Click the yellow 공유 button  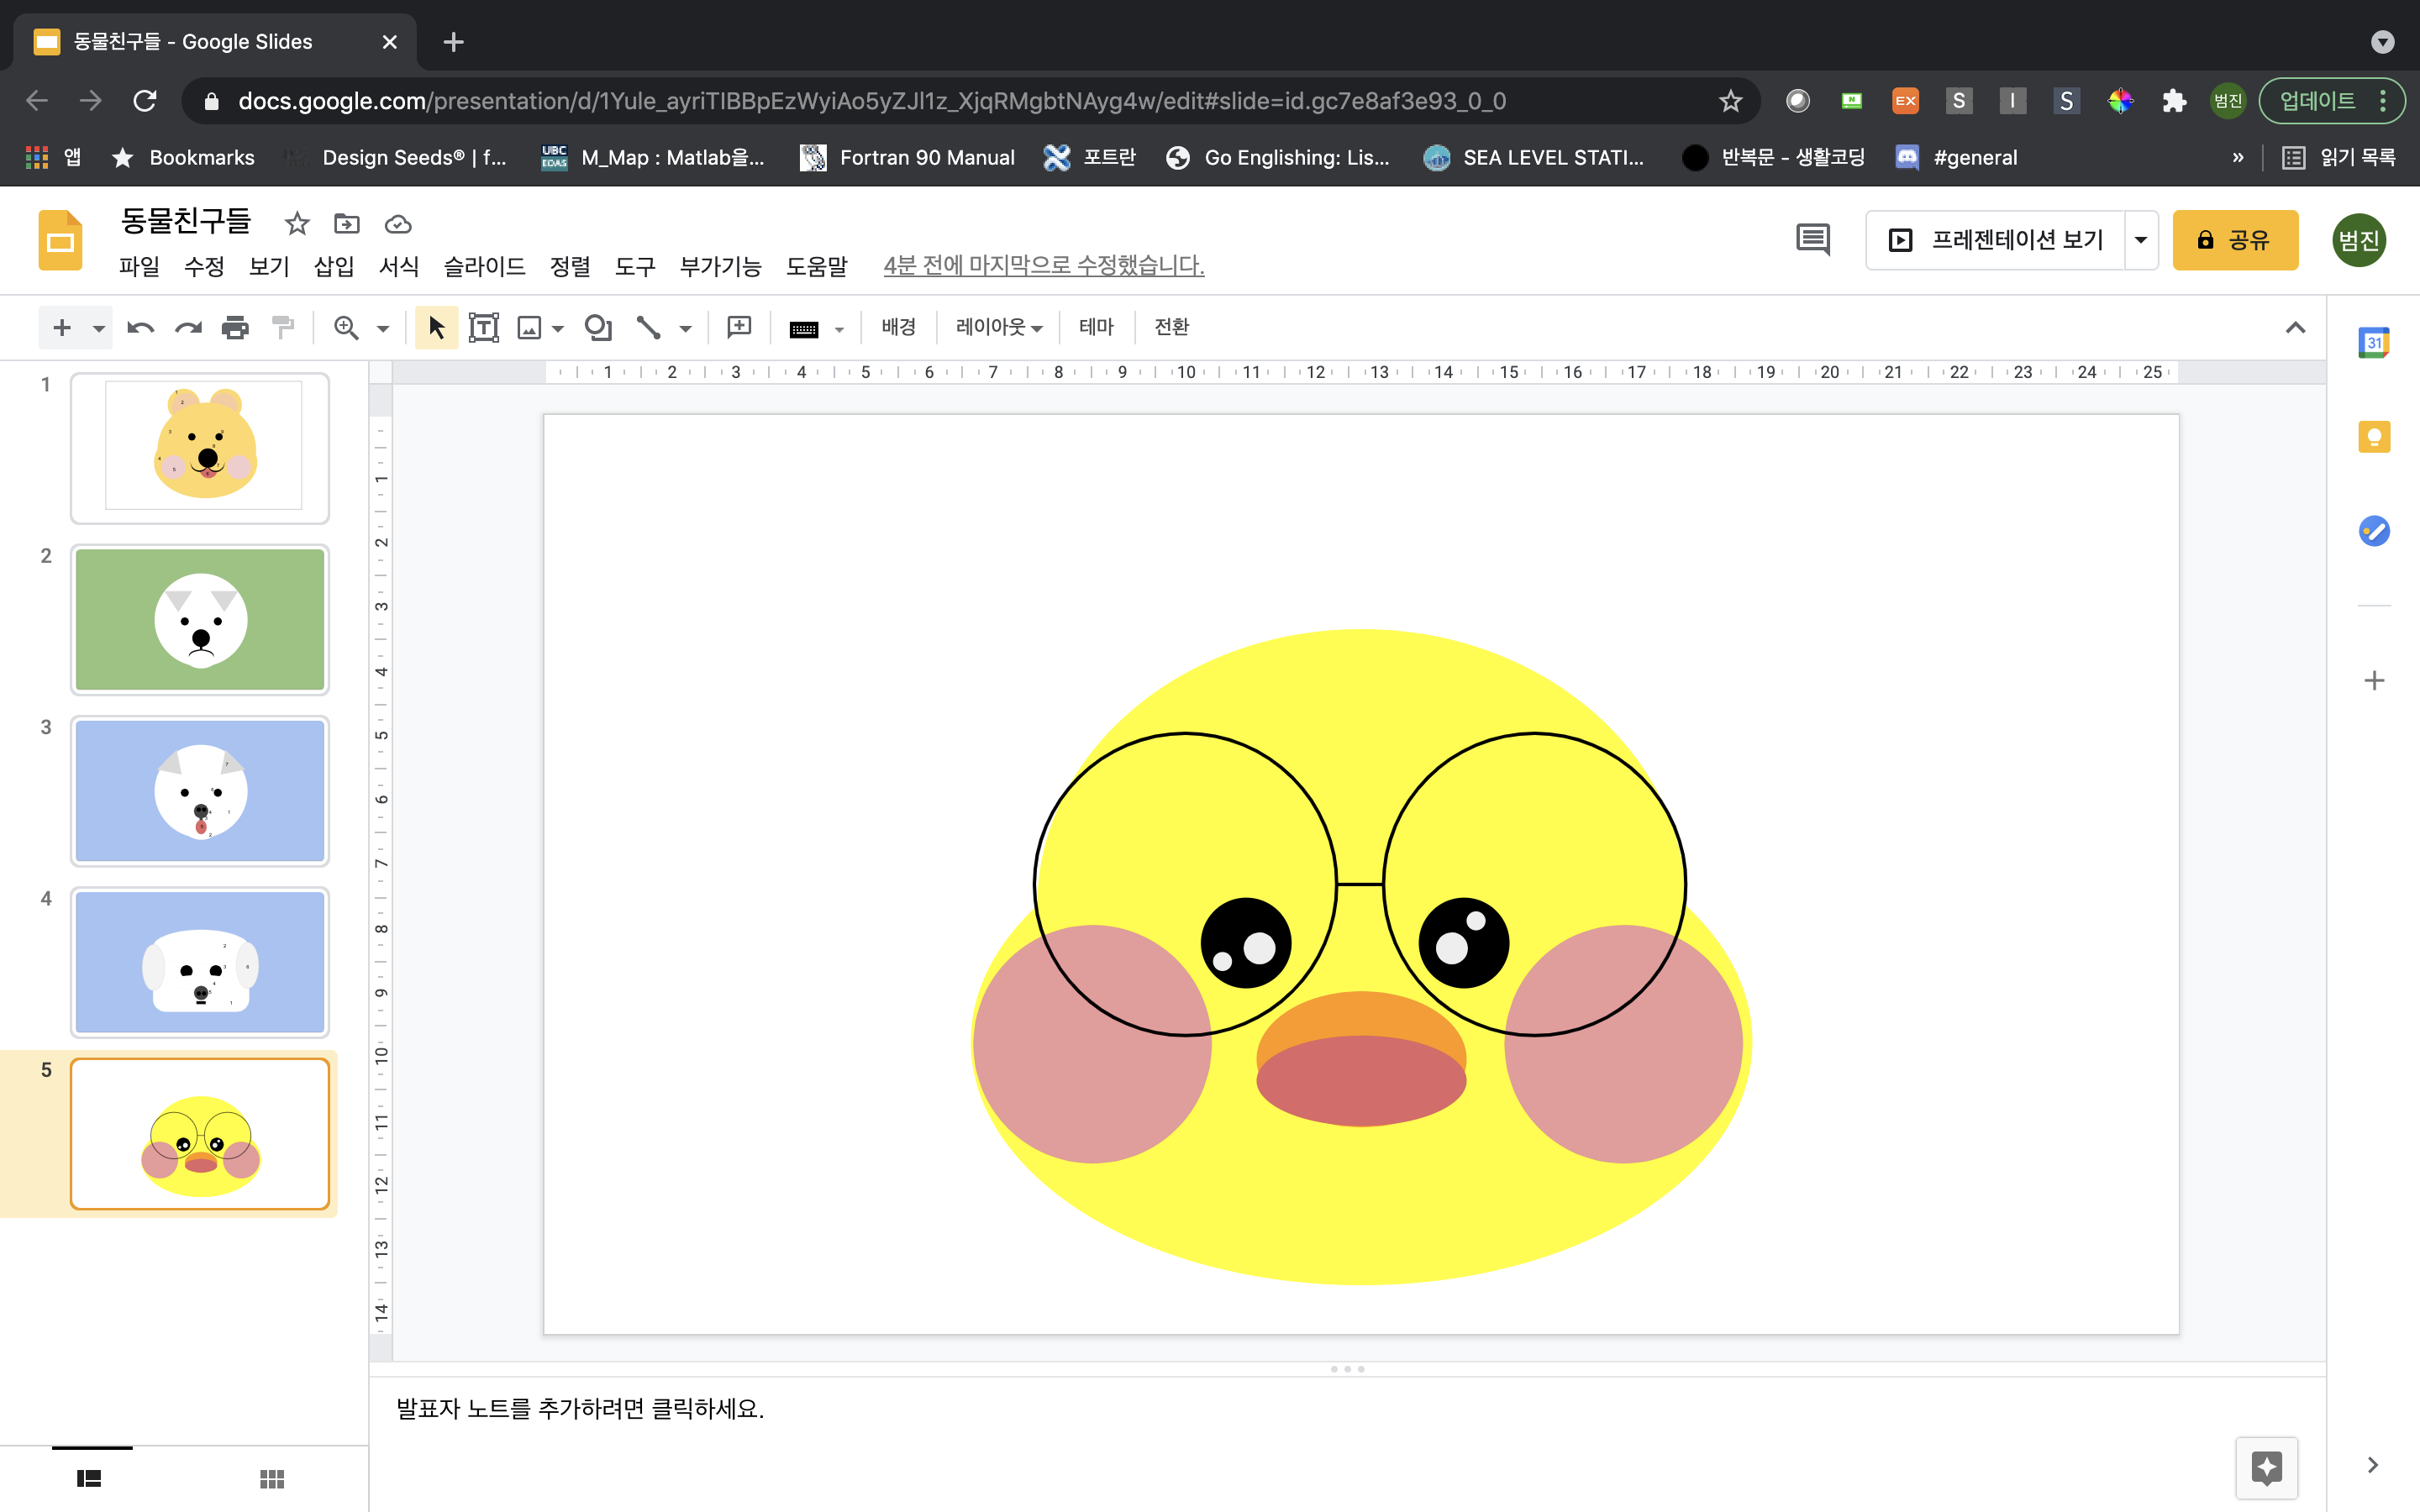(2234, 240)
